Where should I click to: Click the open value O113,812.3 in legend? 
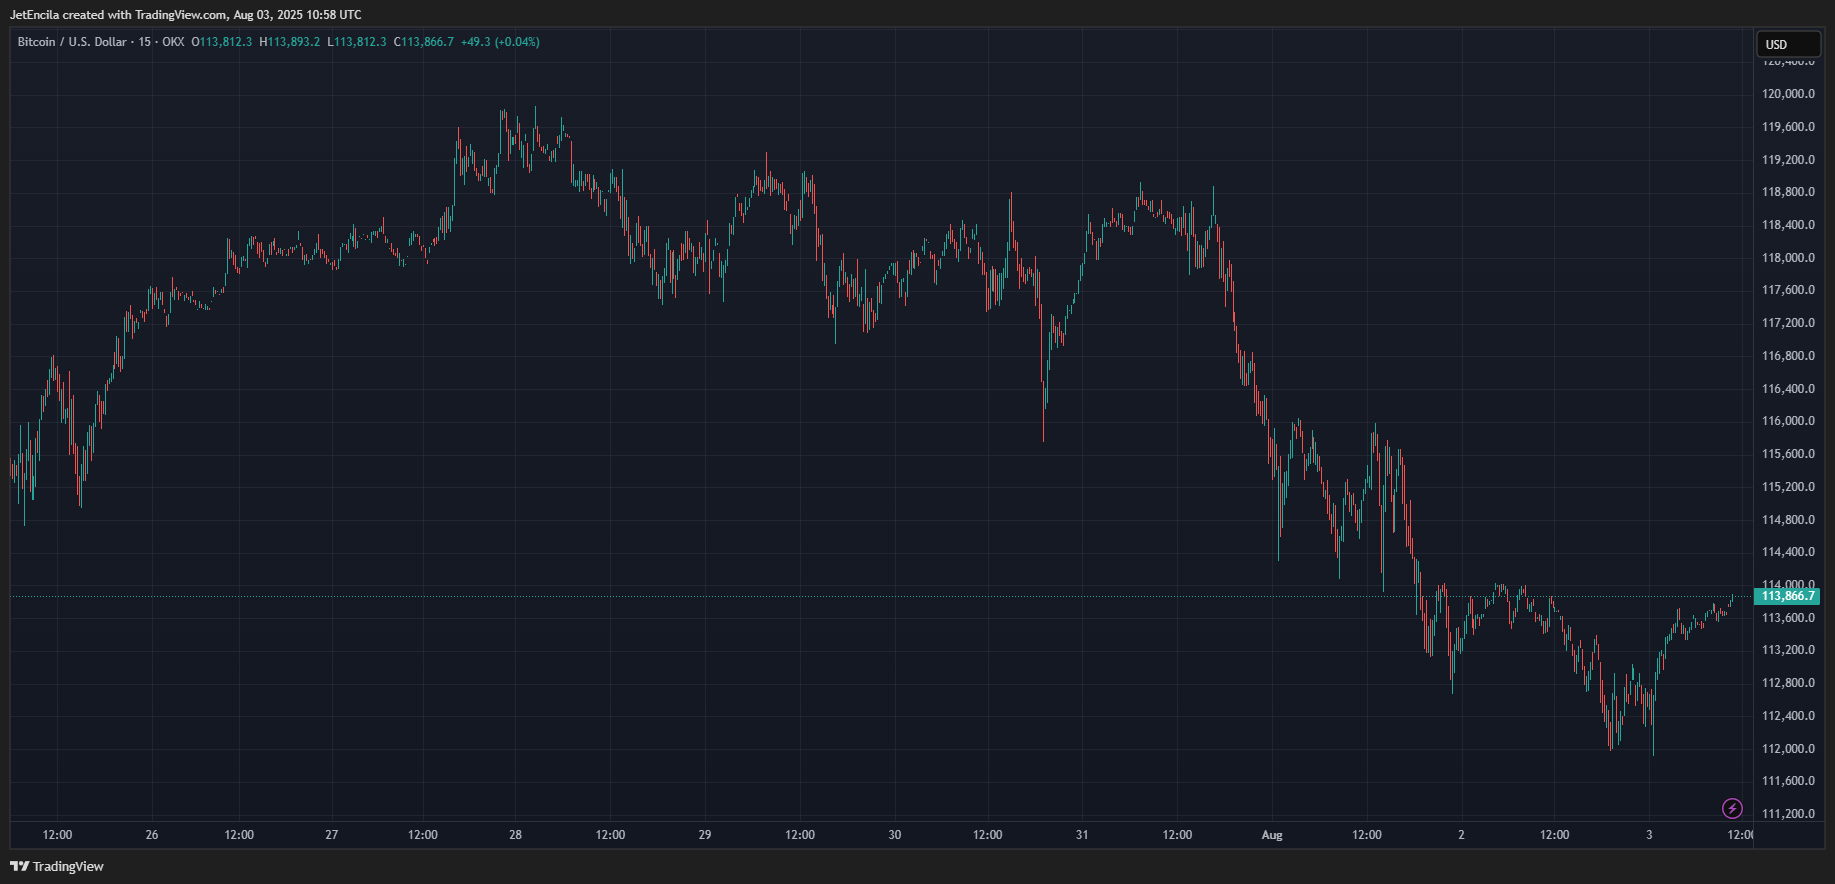222,42
